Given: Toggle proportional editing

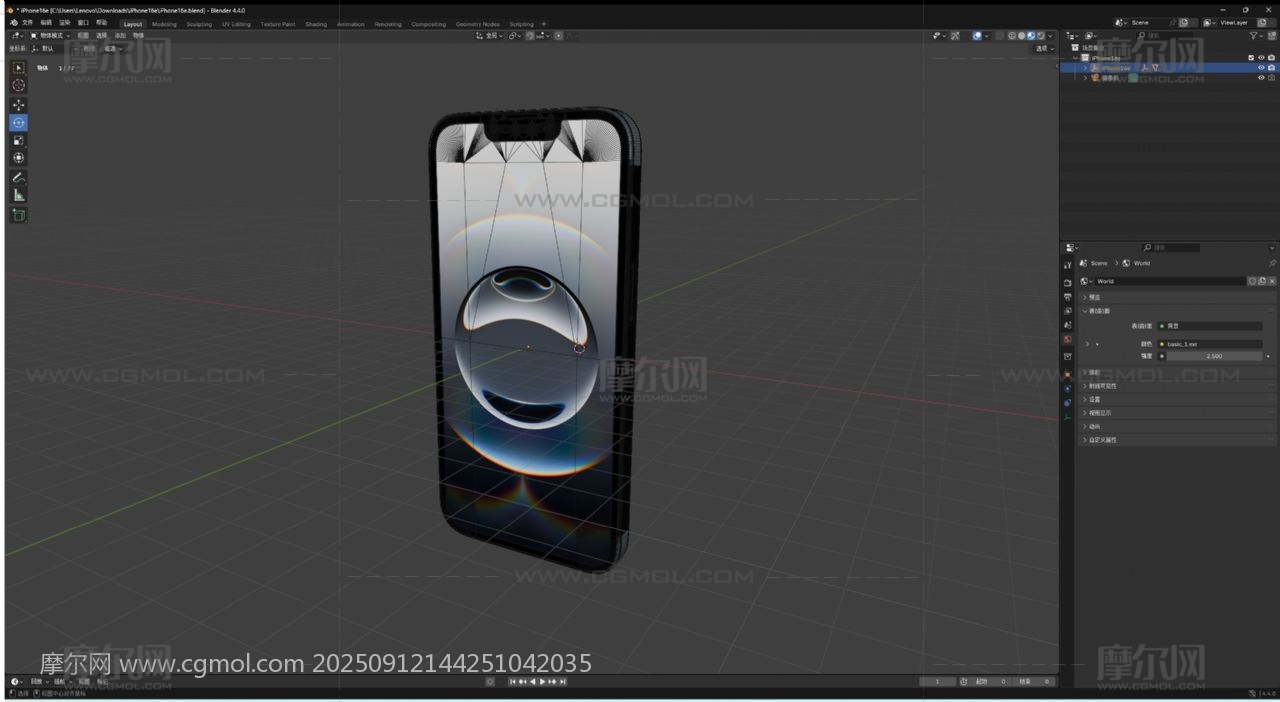Looking at the screenshot, I should click(558, 36).
